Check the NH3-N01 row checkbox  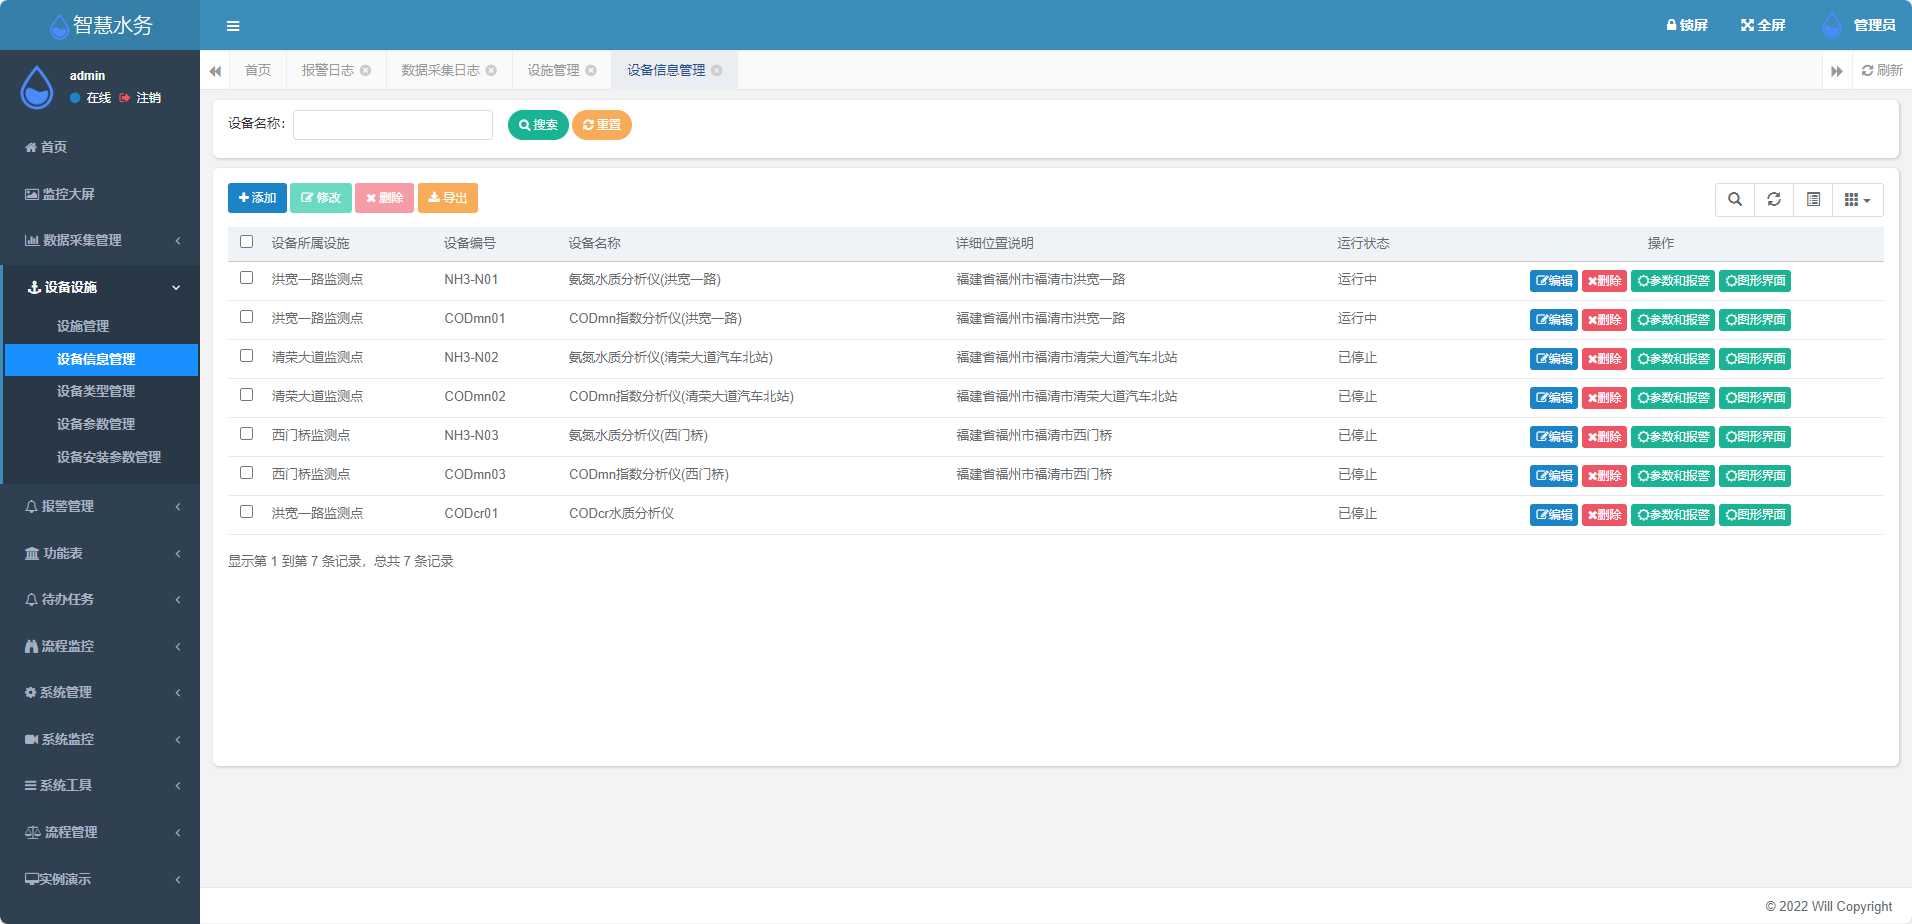click(x=247, y=278)
